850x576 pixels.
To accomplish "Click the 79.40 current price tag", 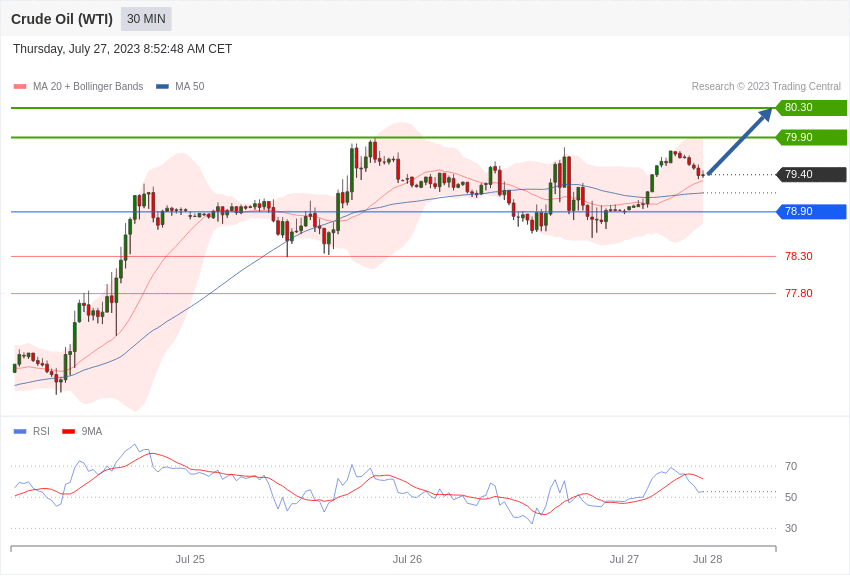I will (811, 175).
